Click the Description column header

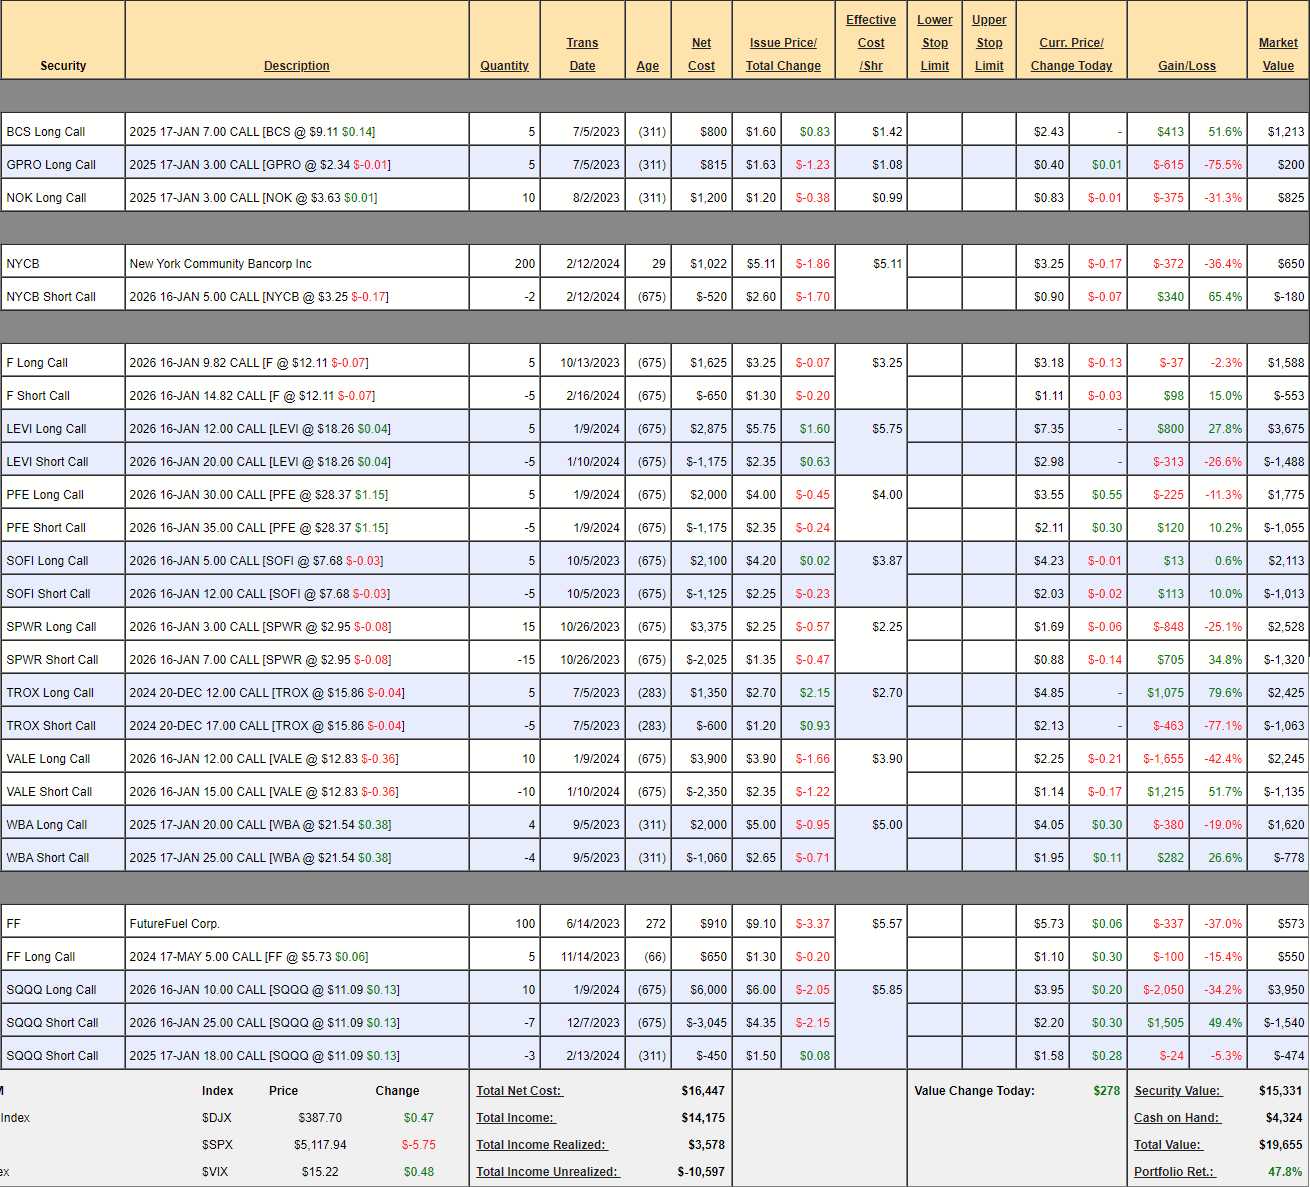tap(296, 66)
